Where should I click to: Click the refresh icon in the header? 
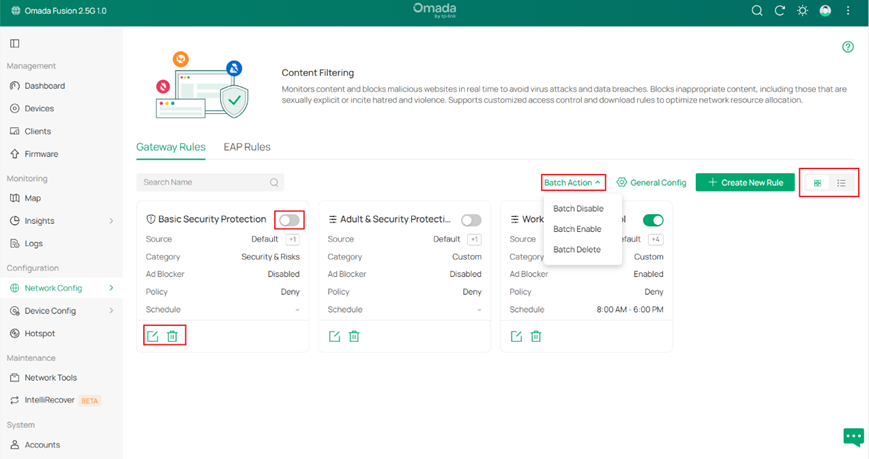[x=779, y=11]
